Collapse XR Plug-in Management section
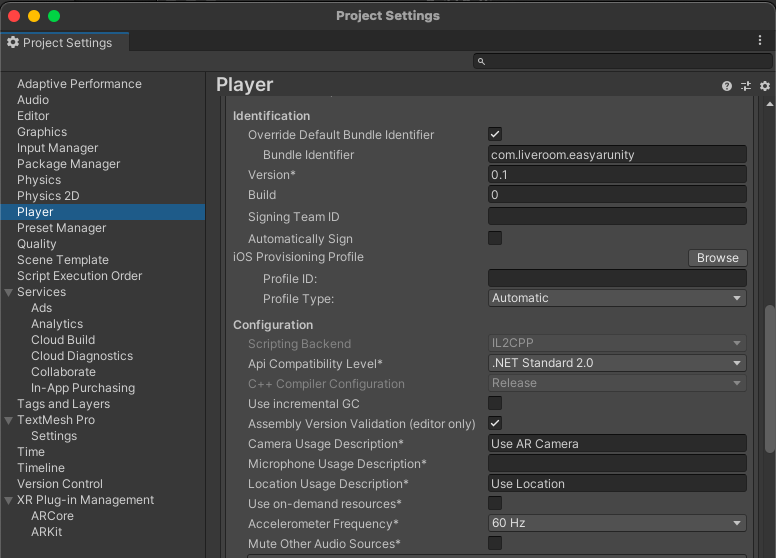This screenshot has height=558, width=776. tap(9, 500)
